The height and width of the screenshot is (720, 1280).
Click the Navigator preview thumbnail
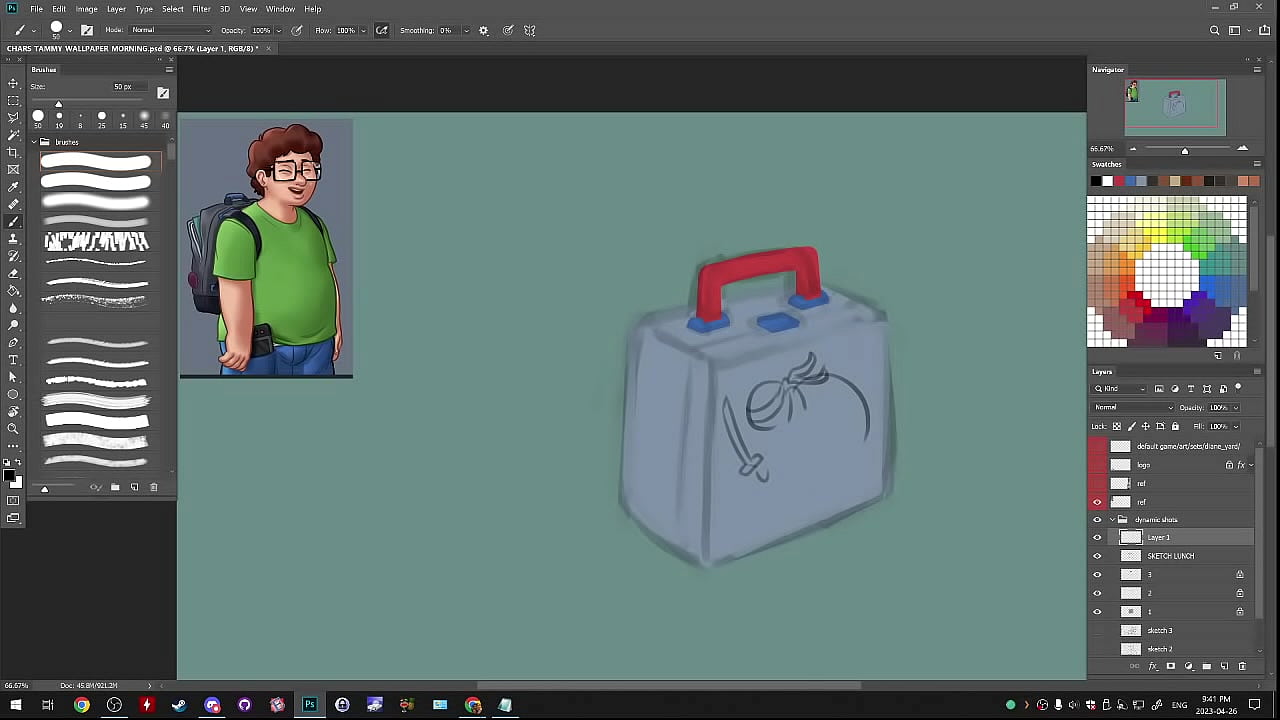1175,106
